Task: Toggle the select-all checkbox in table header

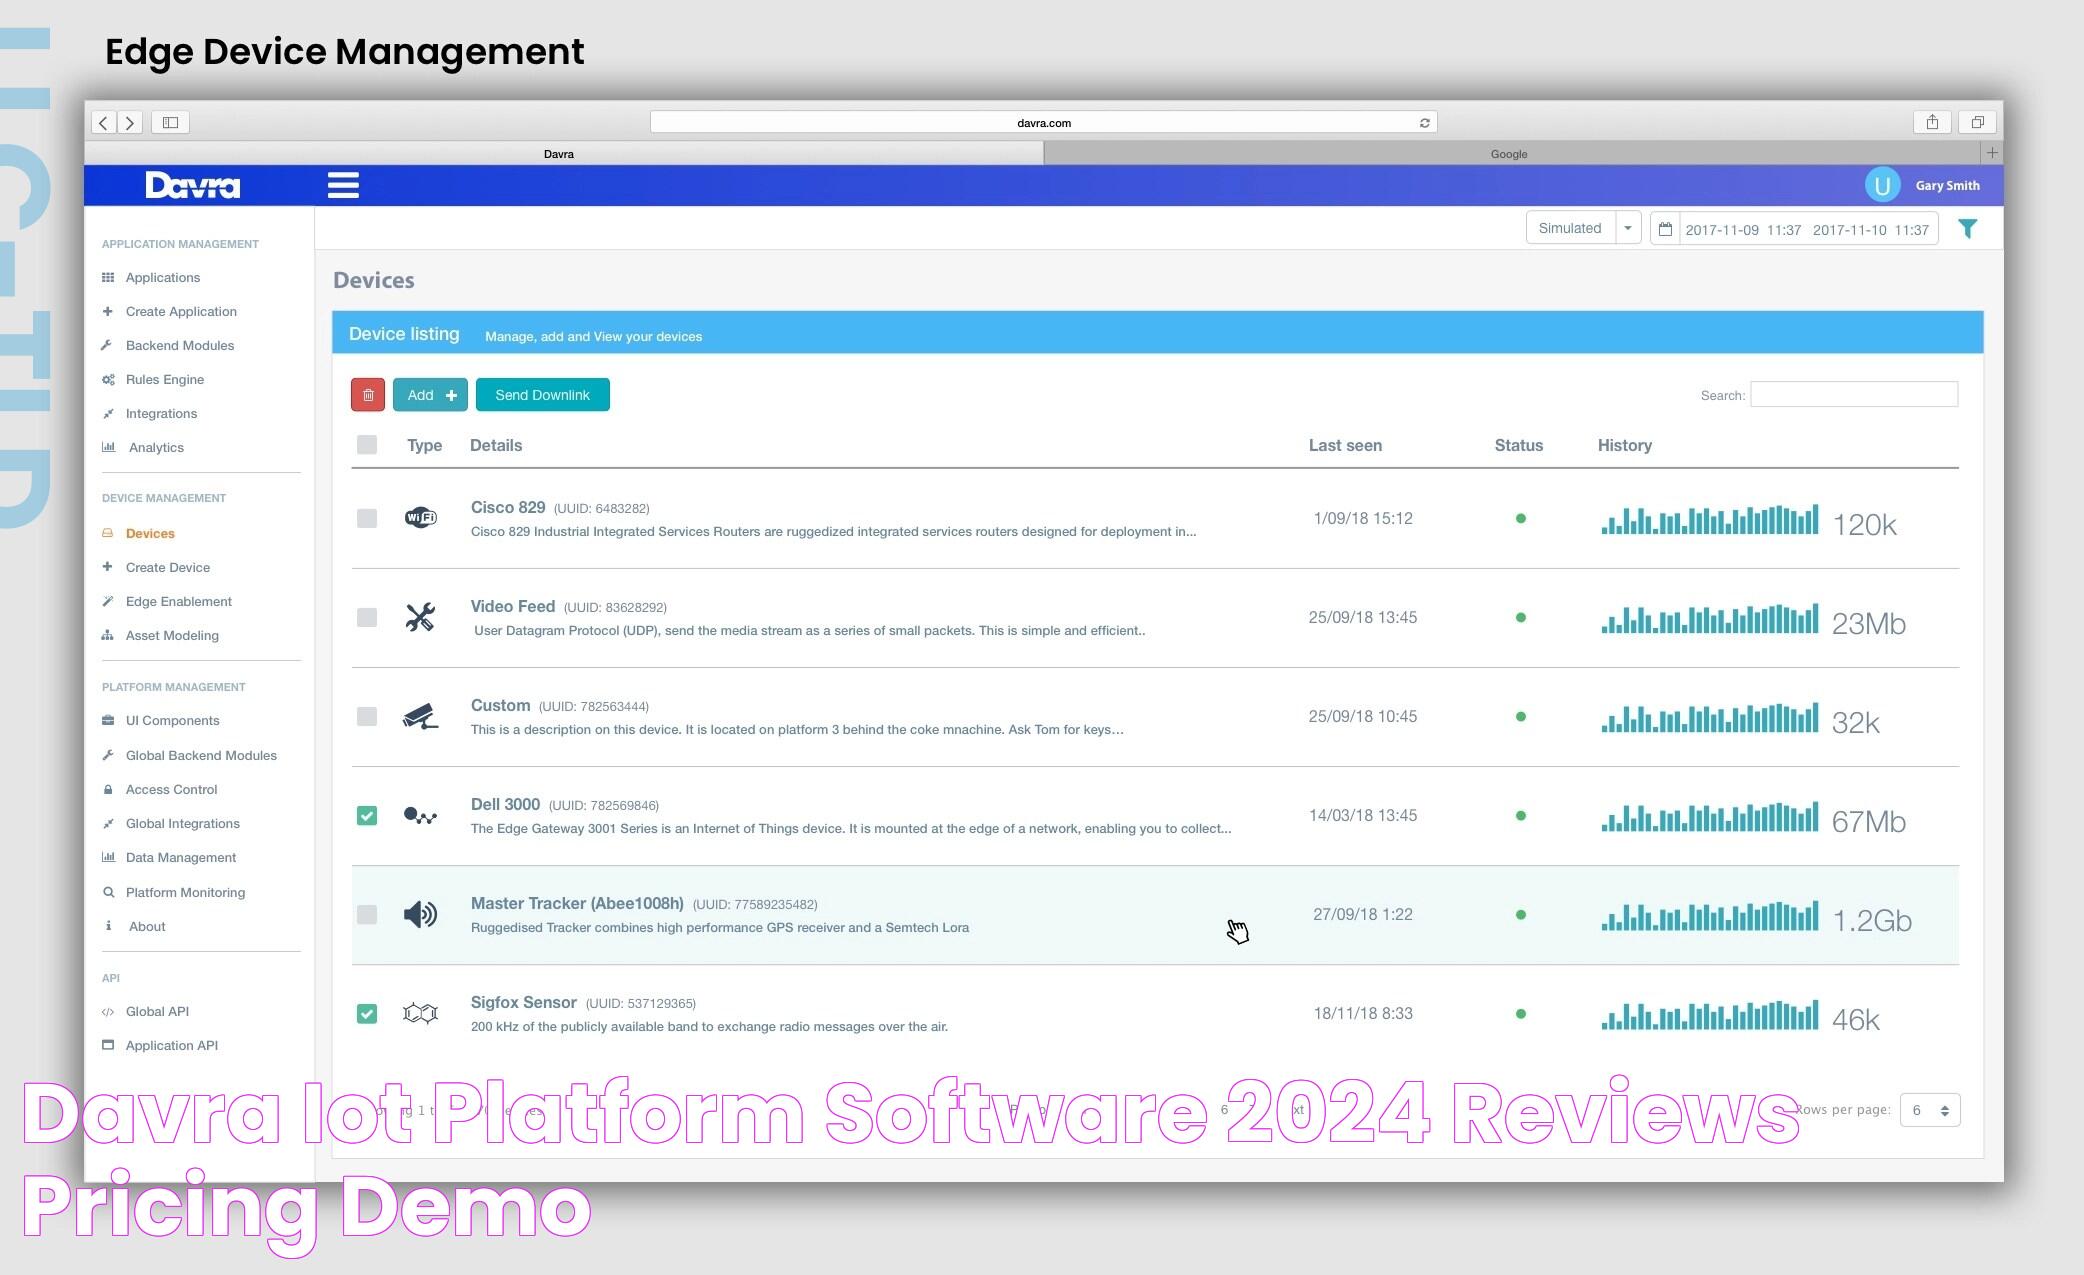Action: point(367,445)
